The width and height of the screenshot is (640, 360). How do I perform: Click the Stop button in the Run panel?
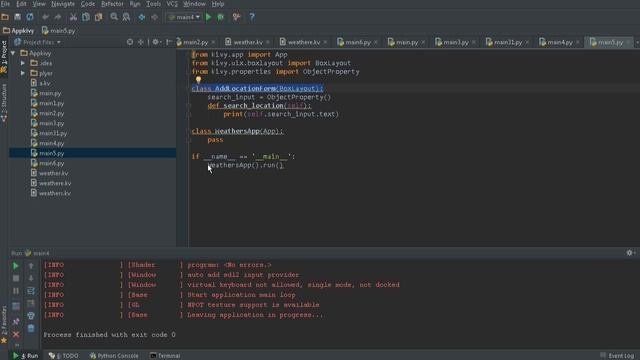click(x=16, y=278)
